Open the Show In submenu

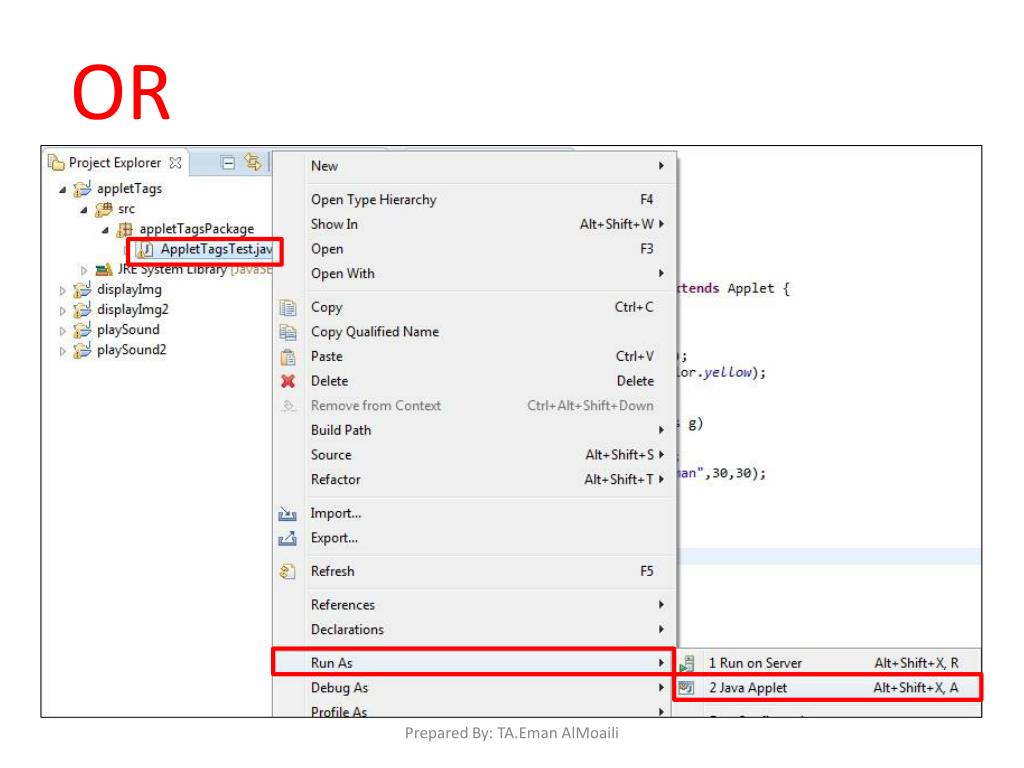coord(475,224)
